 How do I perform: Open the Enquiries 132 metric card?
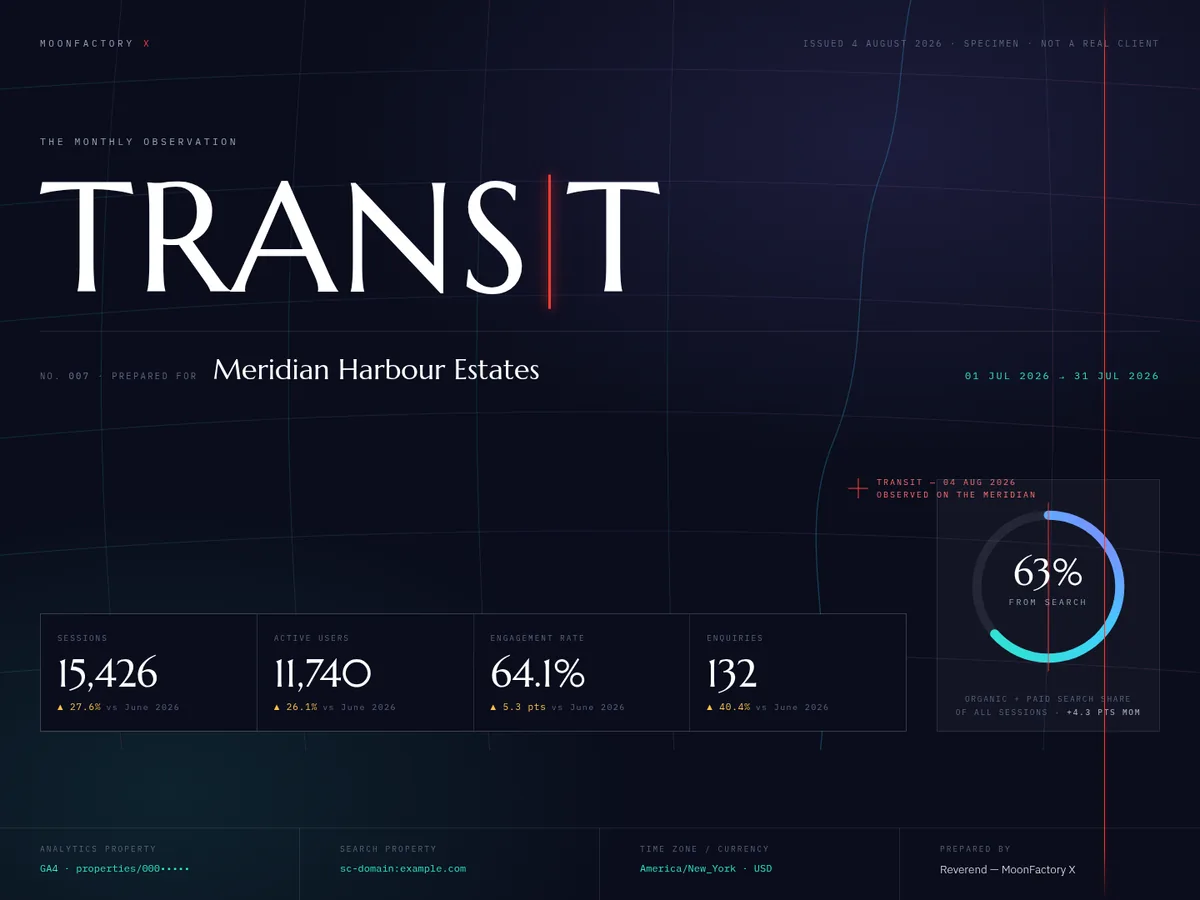798,672
